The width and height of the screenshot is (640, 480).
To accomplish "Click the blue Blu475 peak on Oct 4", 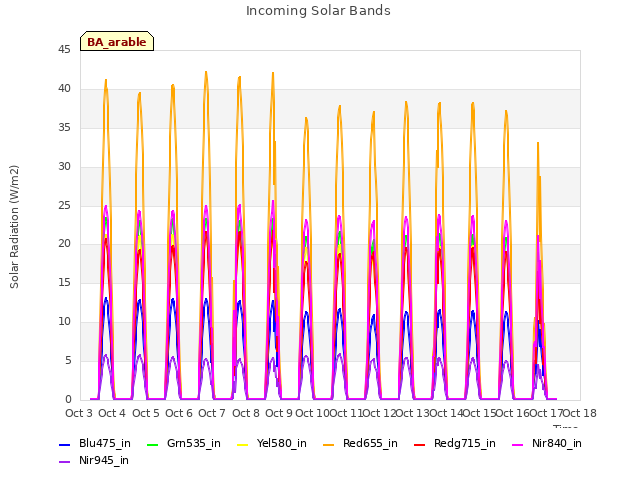I will click(x=106, y=298).
